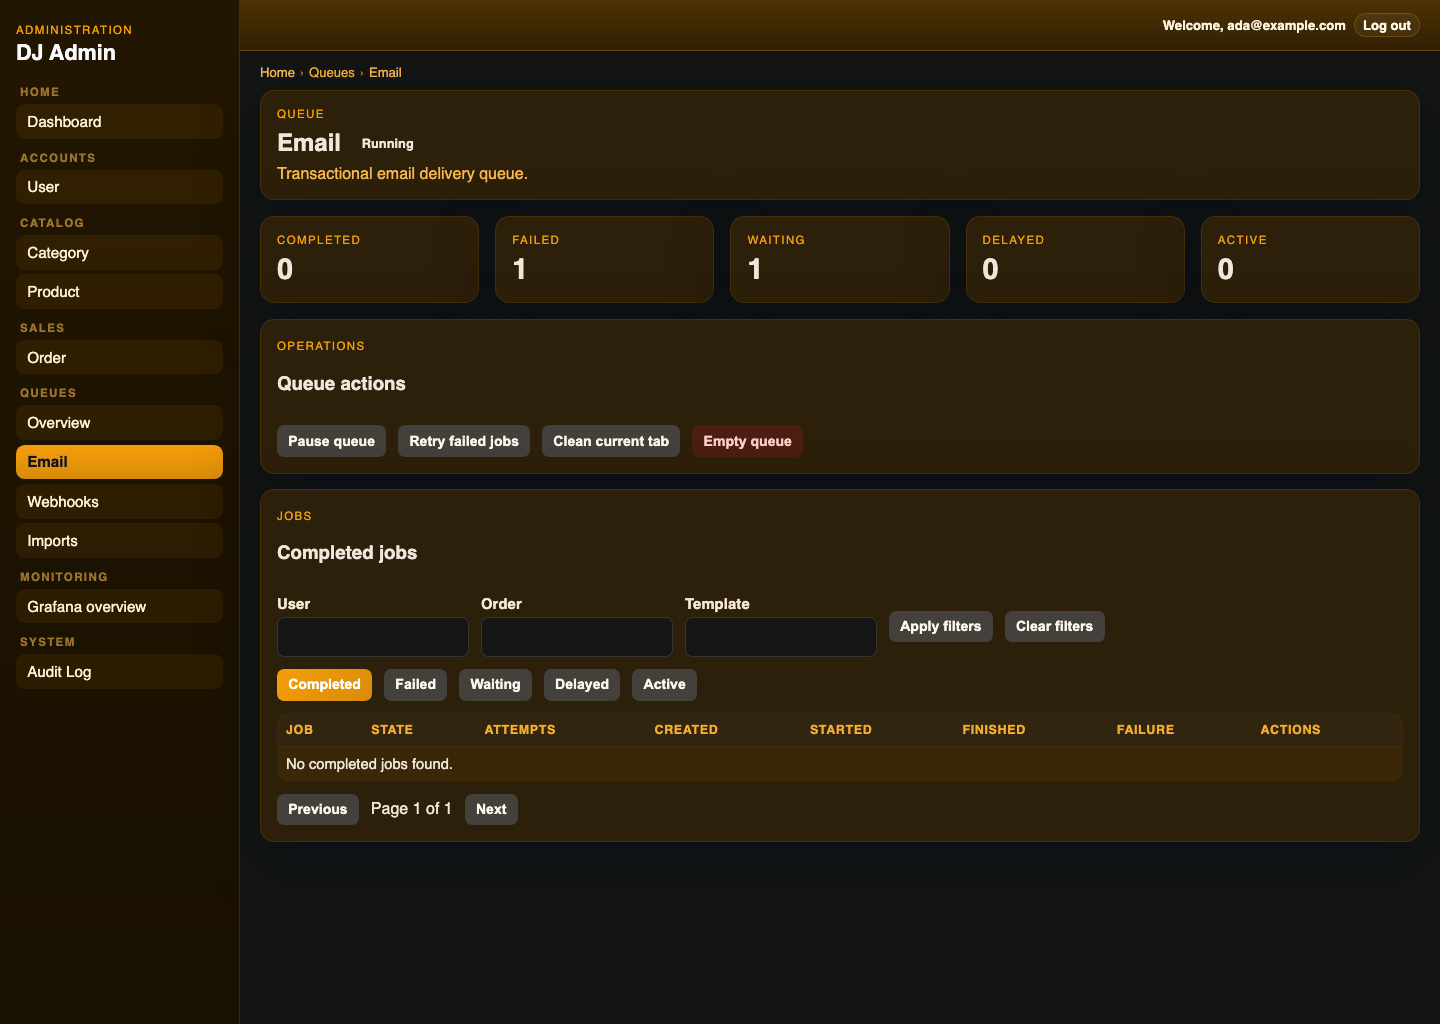Retry all failed jobs
Viewport: 1440px width, 1024px height.
point(463,441)
